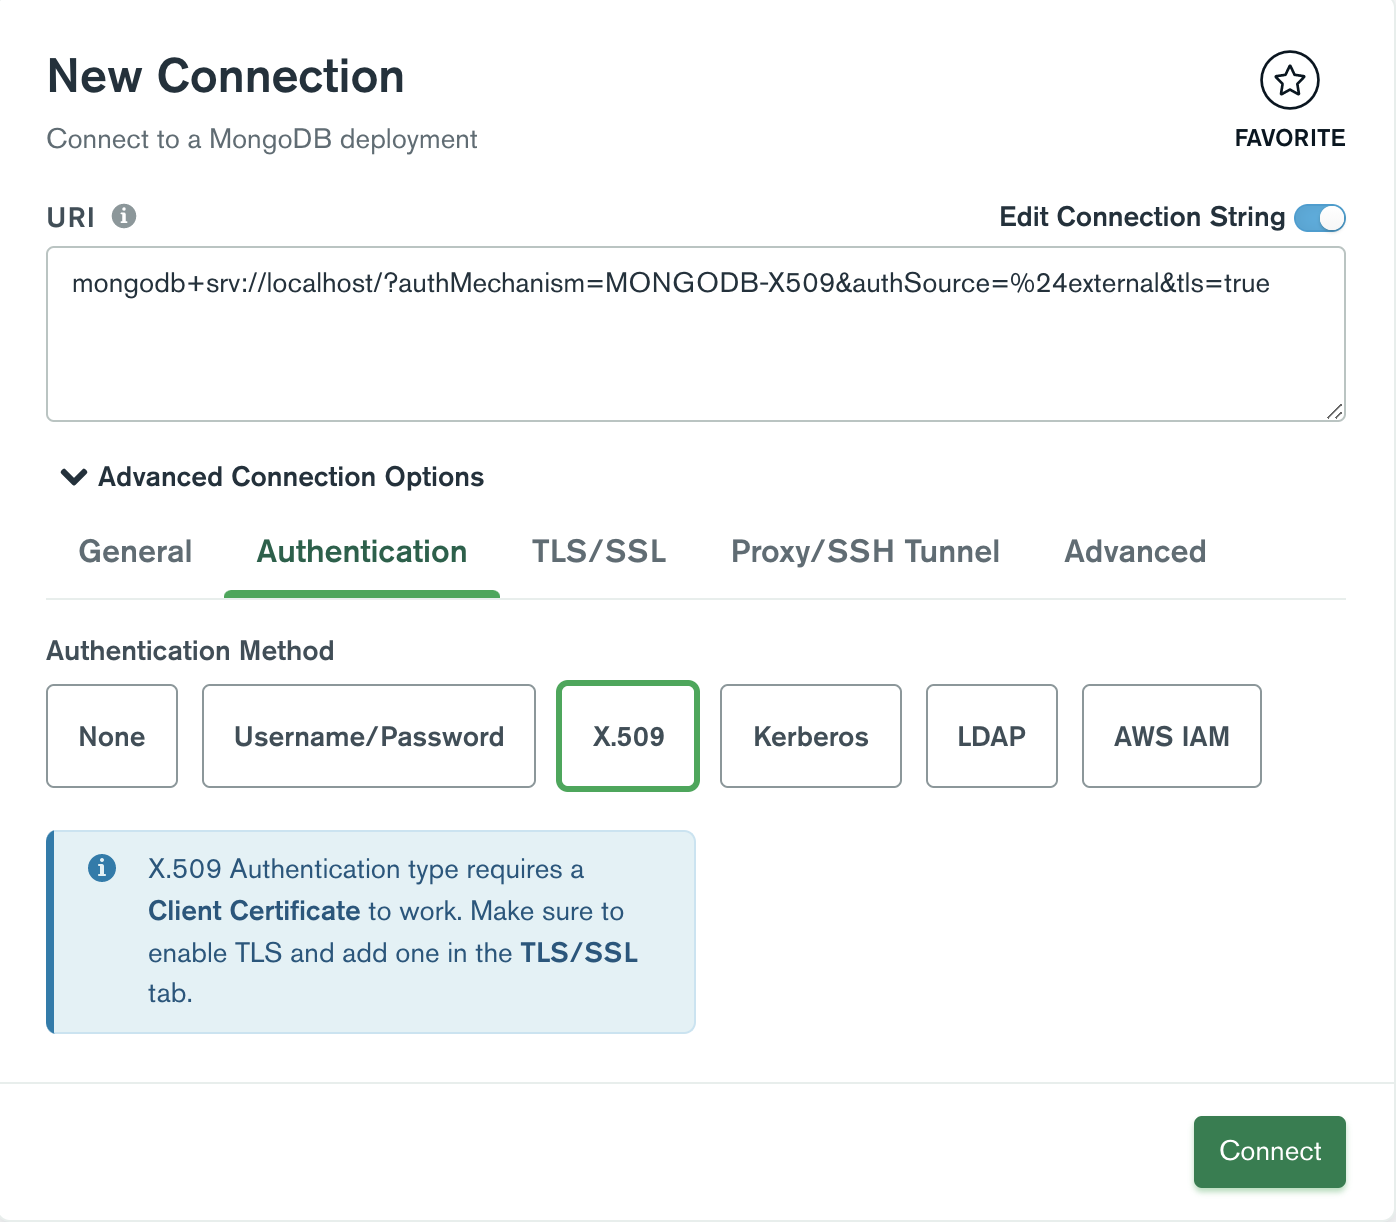Click the URI info icon

tap(124, 216)
